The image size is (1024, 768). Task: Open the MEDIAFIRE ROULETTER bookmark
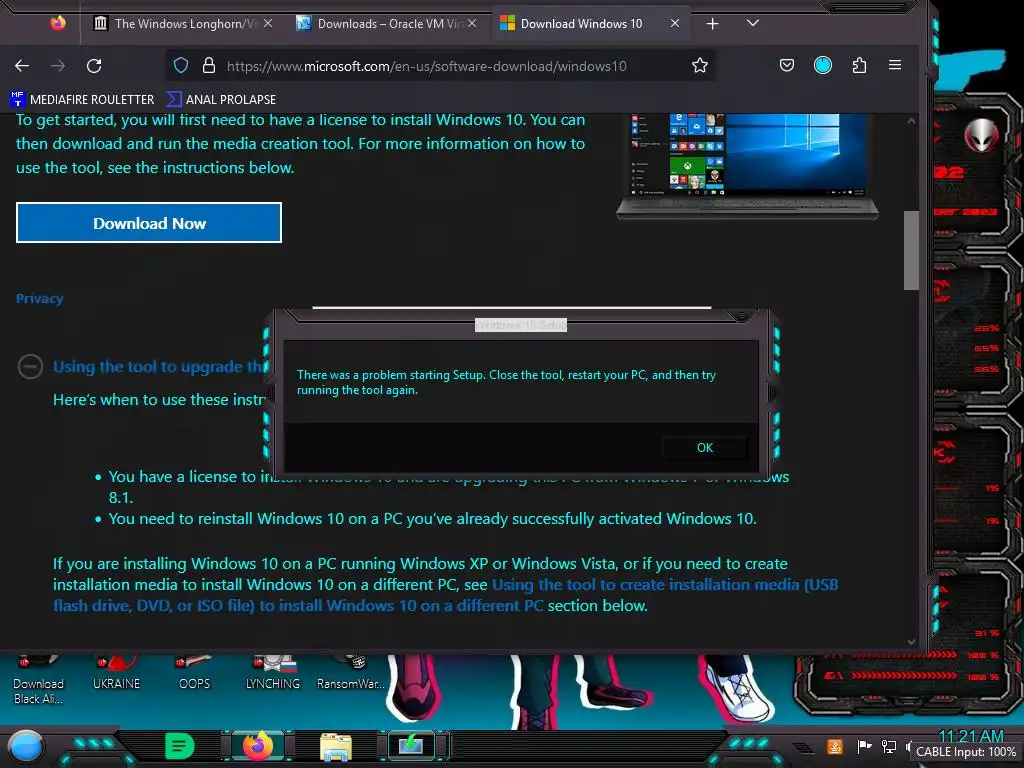tap(82, 99)
